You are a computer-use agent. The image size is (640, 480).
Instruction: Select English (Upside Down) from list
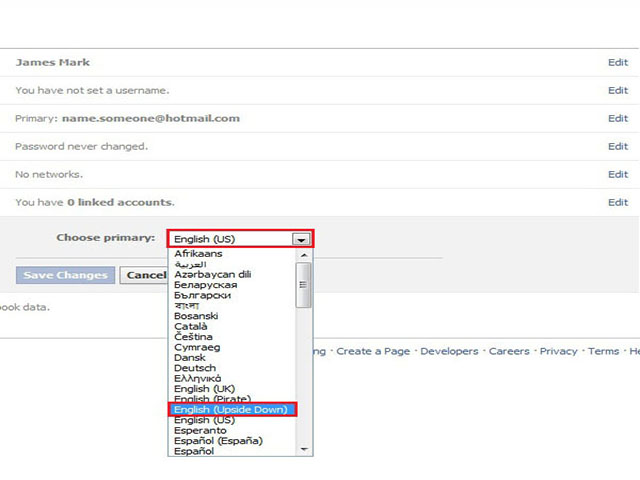232,409
